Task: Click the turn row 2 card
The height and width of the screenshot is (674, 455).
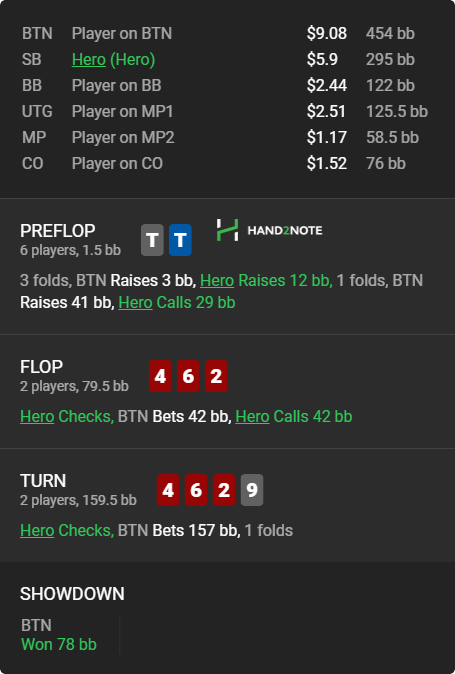Action: pyautogui.click(x=224, y=490)
